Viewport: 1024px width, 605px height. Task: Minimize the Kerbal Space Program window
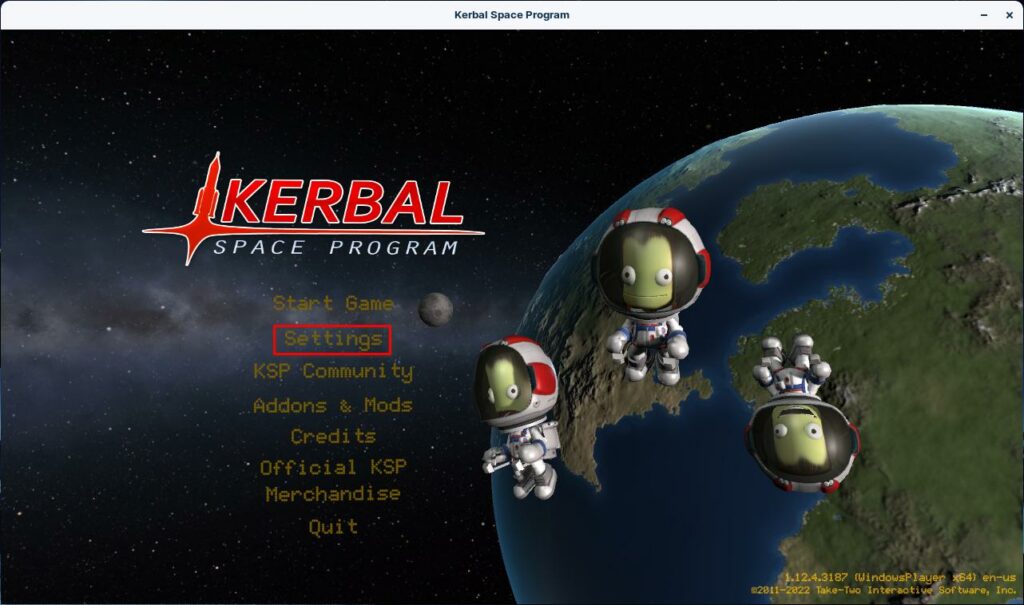(x=981, y=15)
